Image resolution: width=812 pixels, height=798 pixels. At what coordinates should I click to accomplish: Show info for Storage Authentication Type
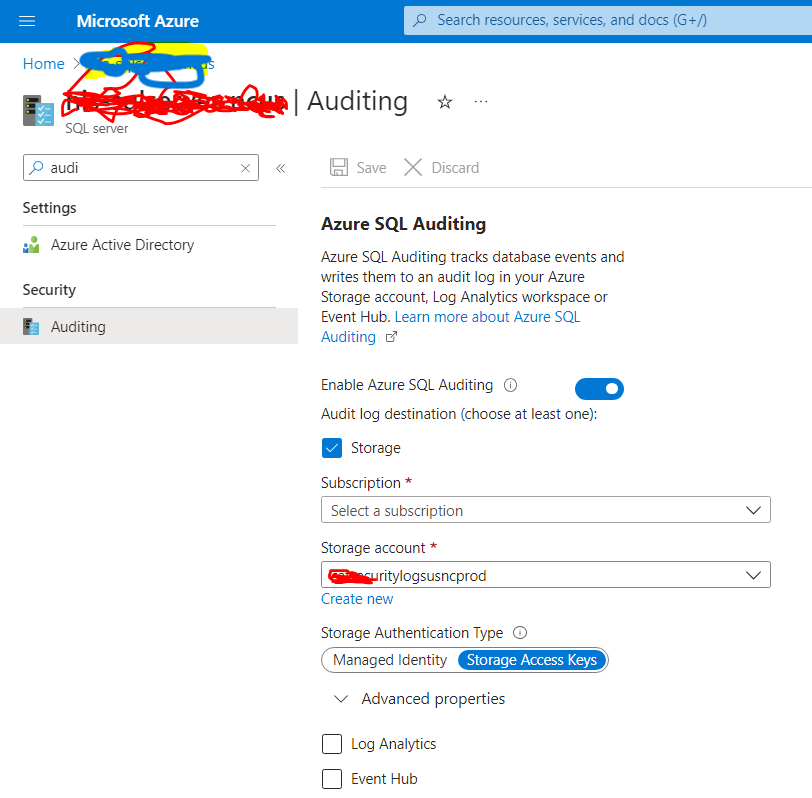(x=520, y=633)
